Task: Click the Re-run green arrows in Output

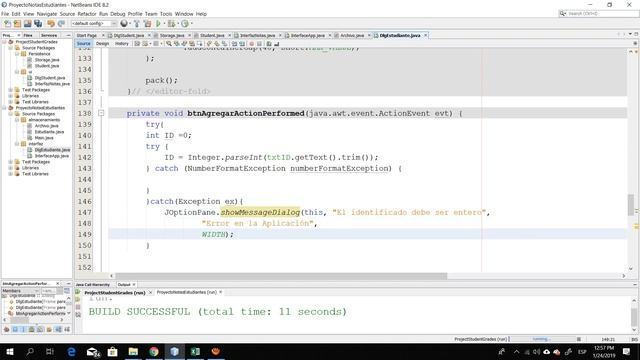Action: [78, 292]
